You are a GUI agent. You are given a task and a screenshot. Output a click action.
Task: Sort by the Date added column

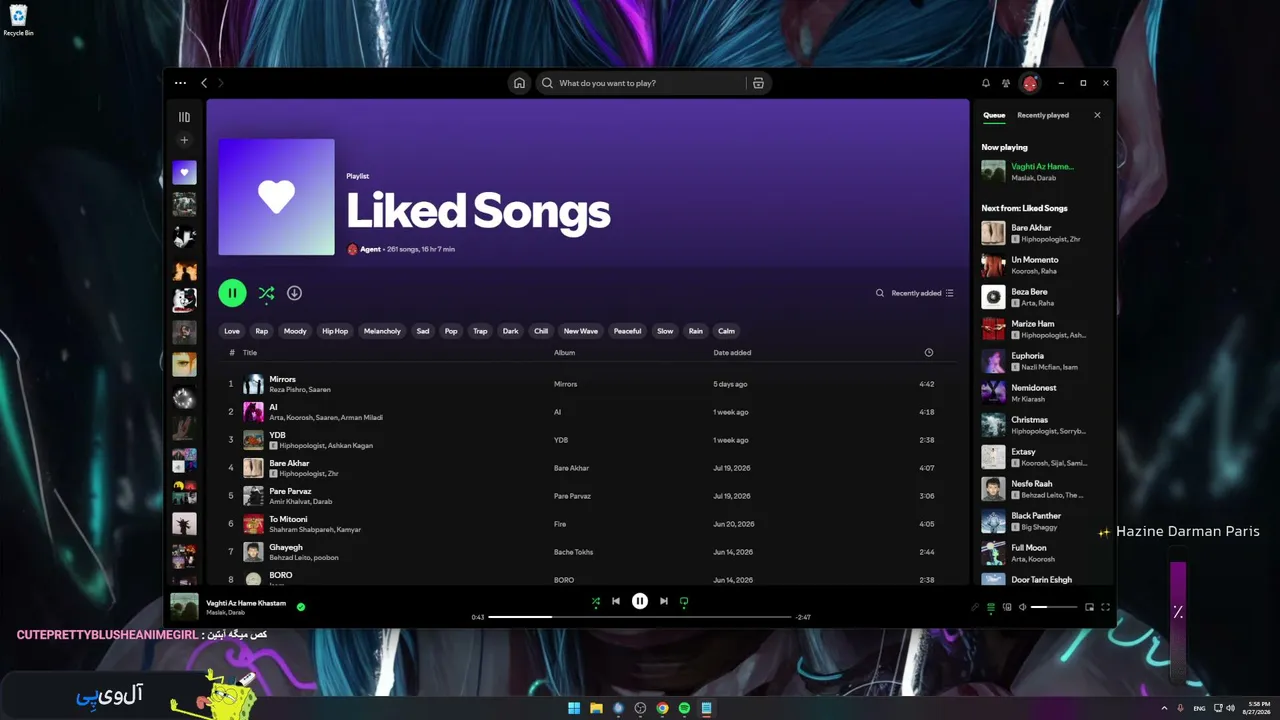point(732,353)
